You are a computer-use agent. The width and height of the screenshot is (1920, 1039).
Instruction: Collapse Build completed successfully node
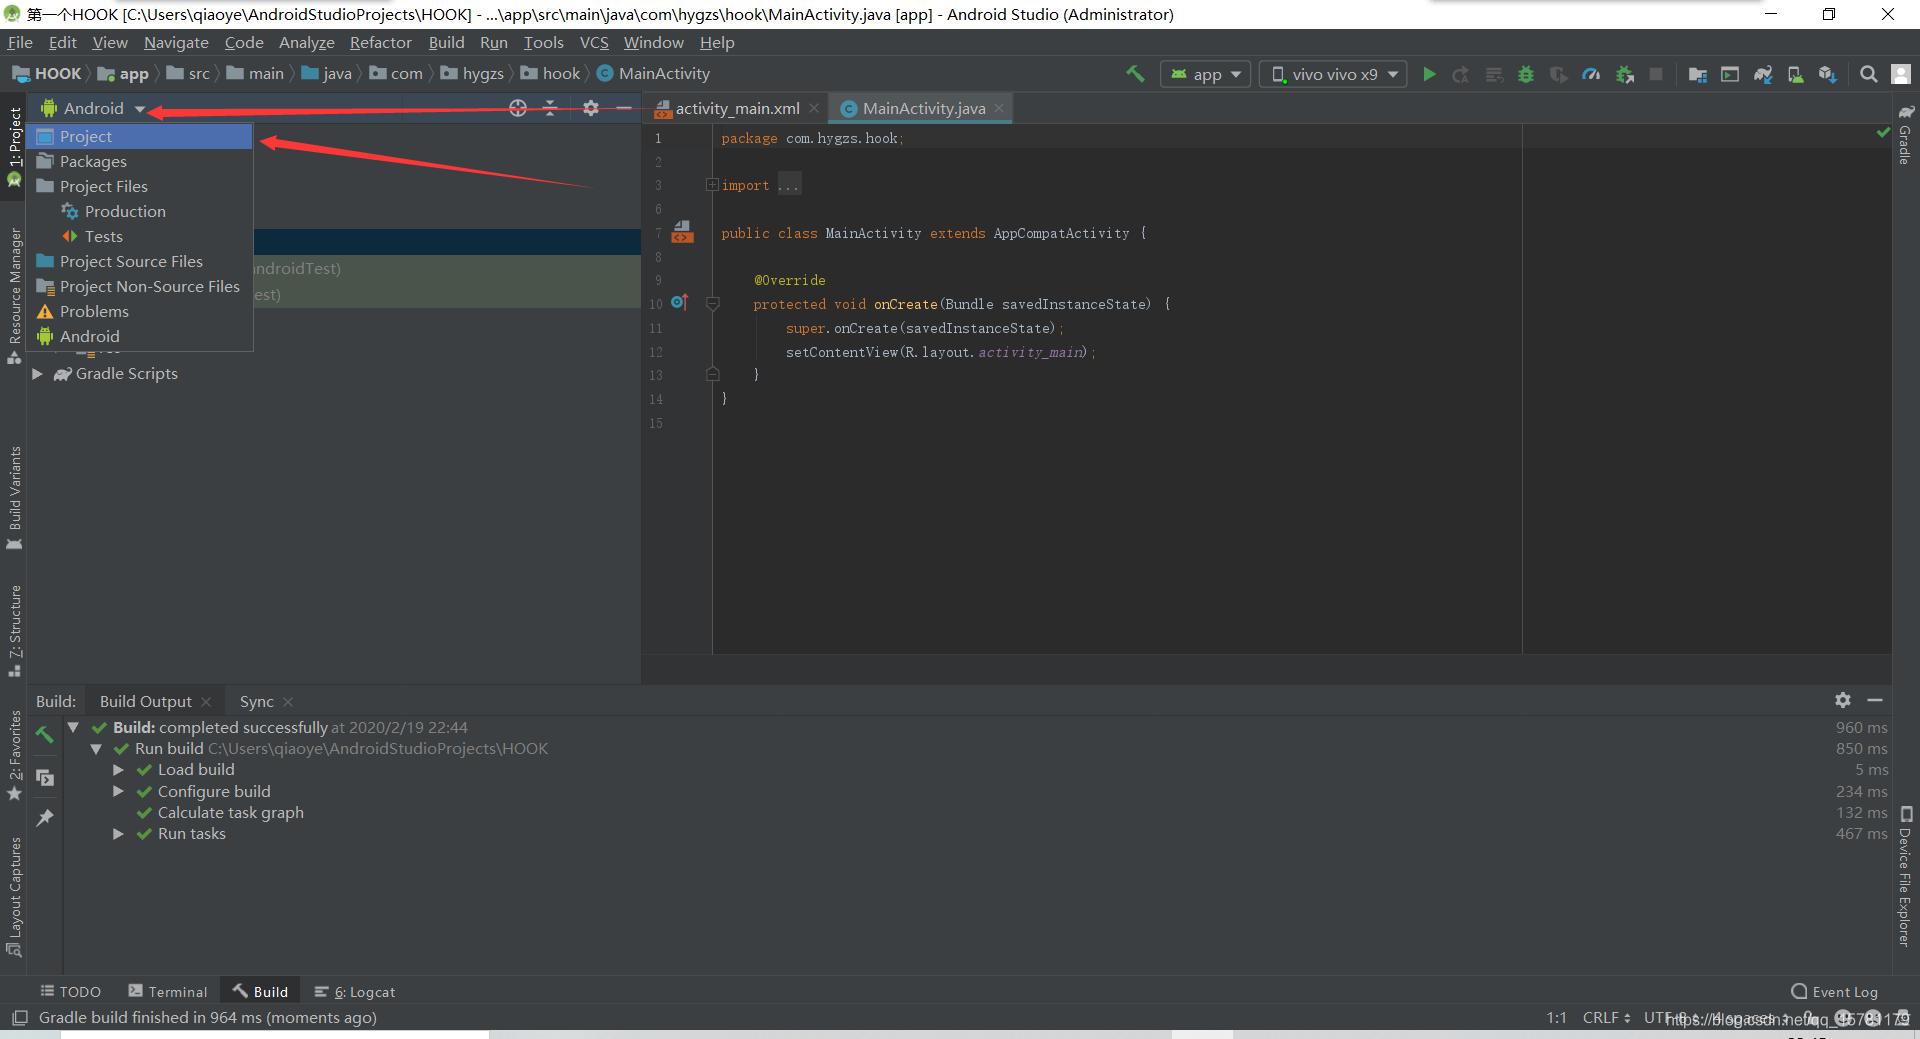coord(73,727)
